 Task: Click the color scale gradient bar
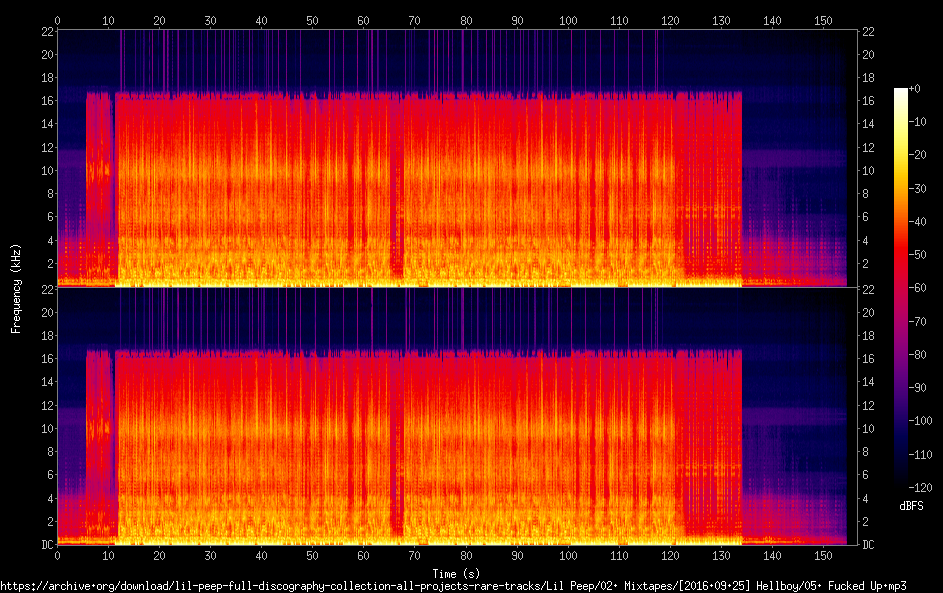(900, 287)
